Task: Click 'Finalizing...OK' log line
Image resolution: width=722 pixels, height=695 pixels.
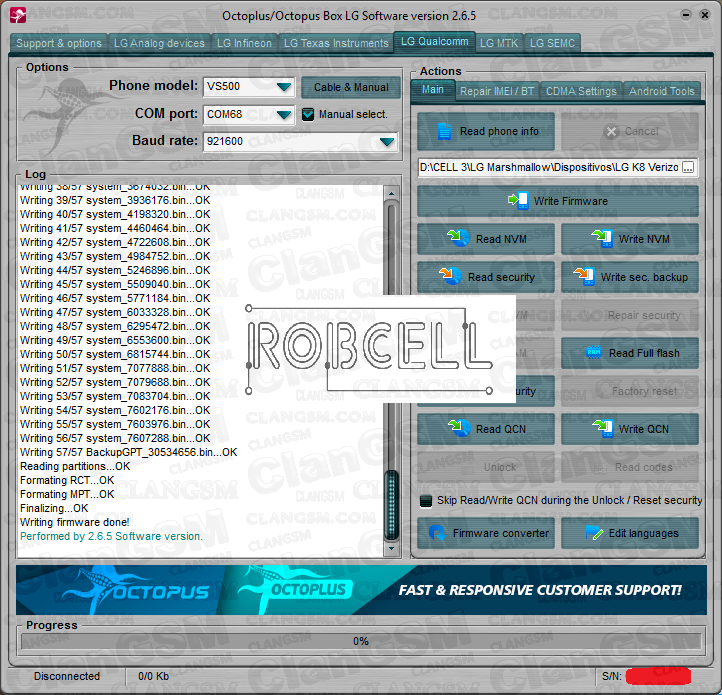Action: [54, 508]
